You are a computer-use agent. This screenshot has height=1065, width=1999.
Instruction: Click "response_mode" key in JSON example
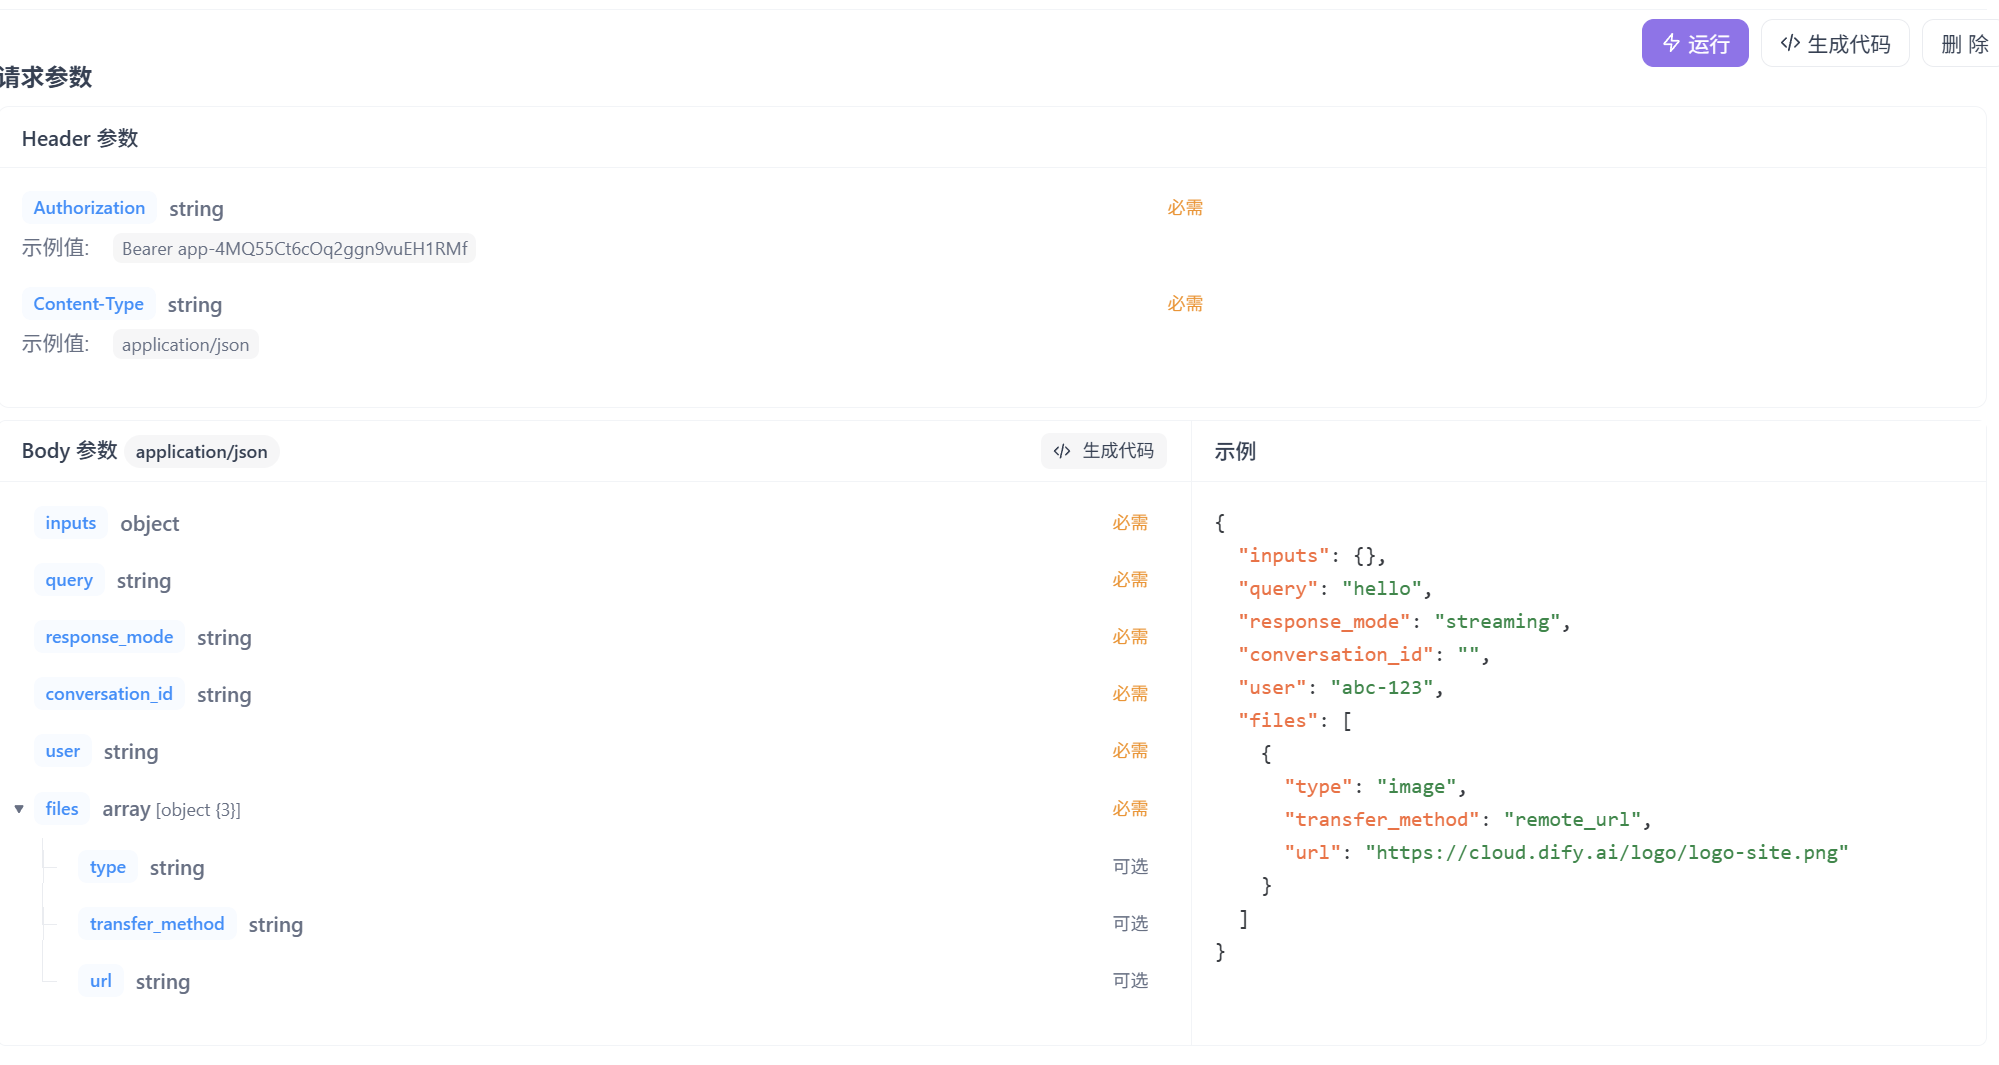[x=1324, y=622]
